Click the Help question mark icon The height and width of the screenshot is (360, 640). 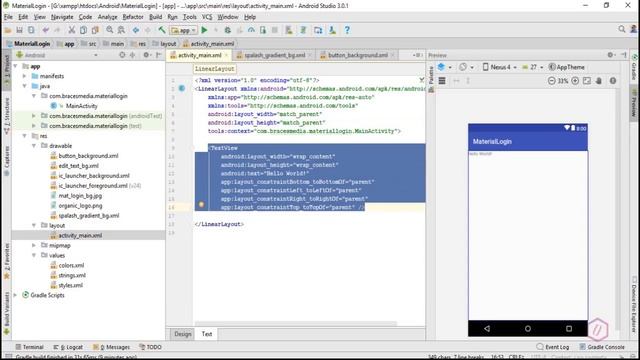click(347, 30)
